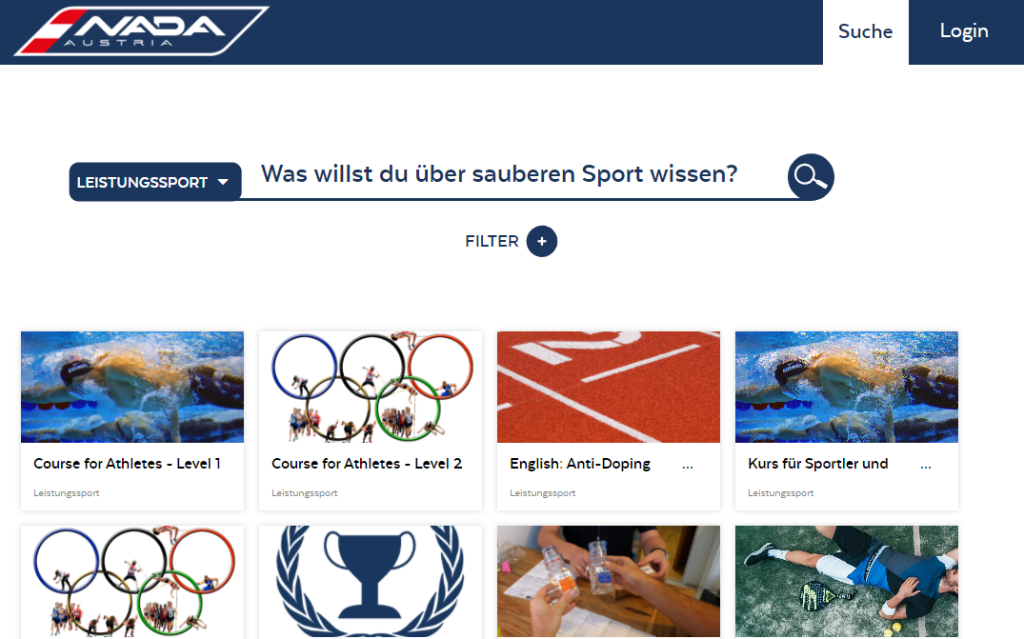This screenshot has width=1024, height=639.
Task: Click the FILTER label
Action: [x=491, y=241]
